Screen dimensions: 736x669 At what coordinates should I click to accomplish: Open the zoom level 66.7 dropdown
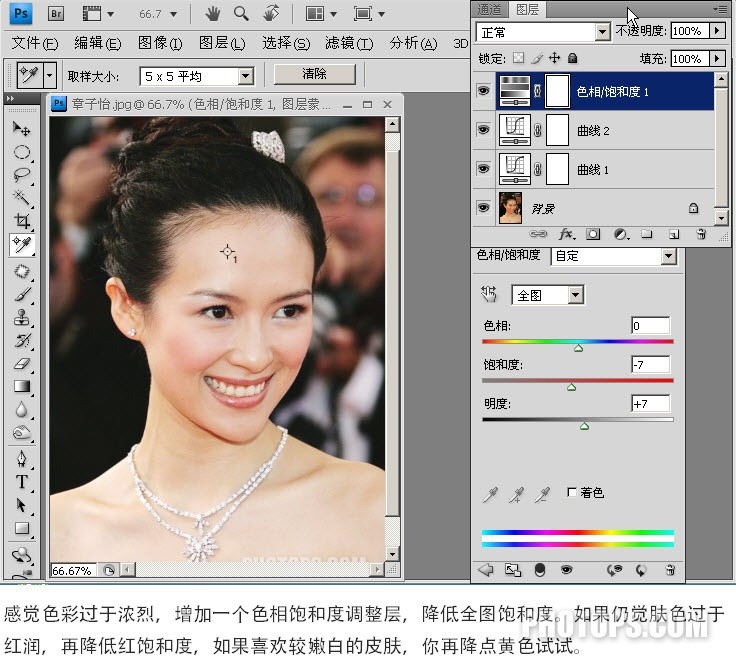click(173, 14)
